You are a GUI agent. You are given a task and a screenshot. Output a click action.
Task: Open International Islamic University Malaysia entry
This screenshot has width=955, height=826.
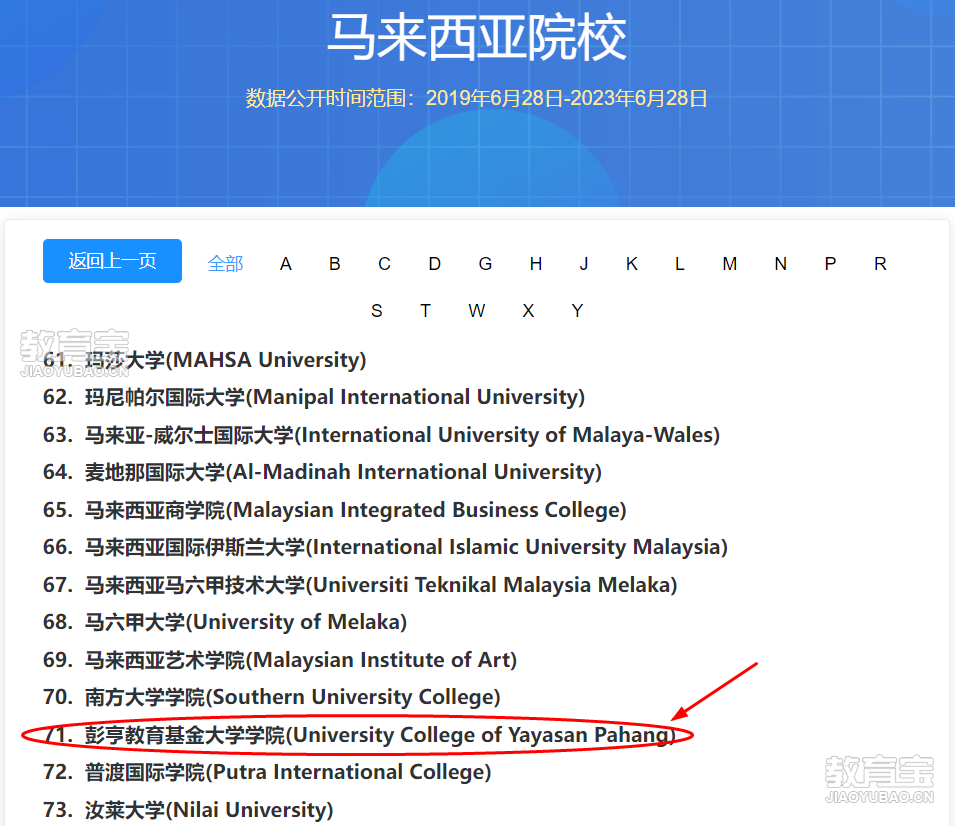pos(386,547)
